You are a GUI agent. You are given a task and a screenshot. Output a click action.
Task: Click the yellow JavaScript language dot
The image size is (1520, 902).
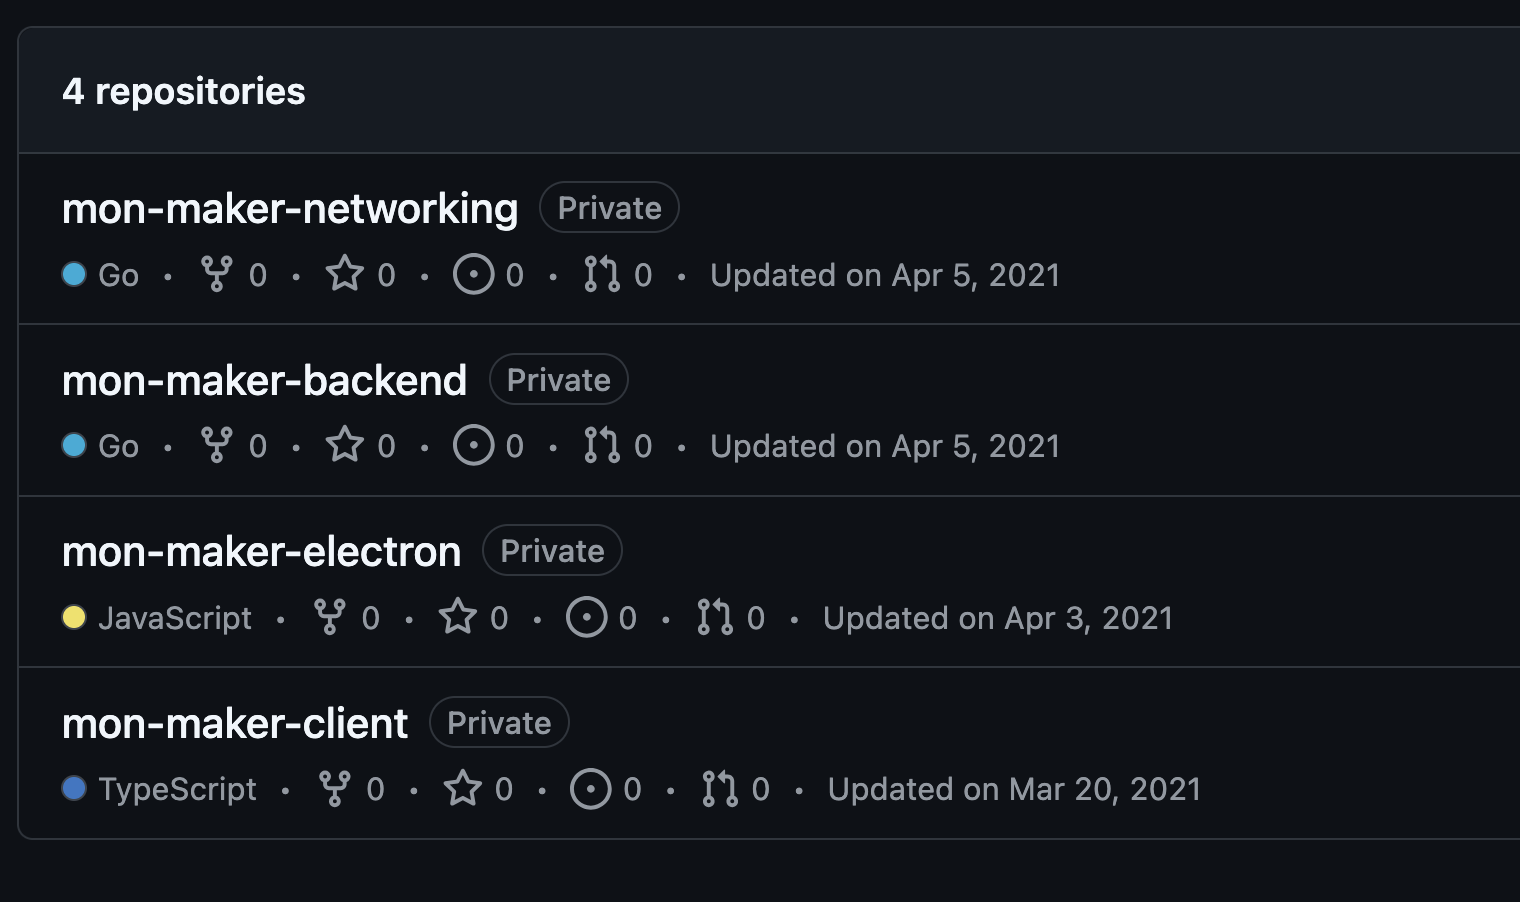coord(74,618)
